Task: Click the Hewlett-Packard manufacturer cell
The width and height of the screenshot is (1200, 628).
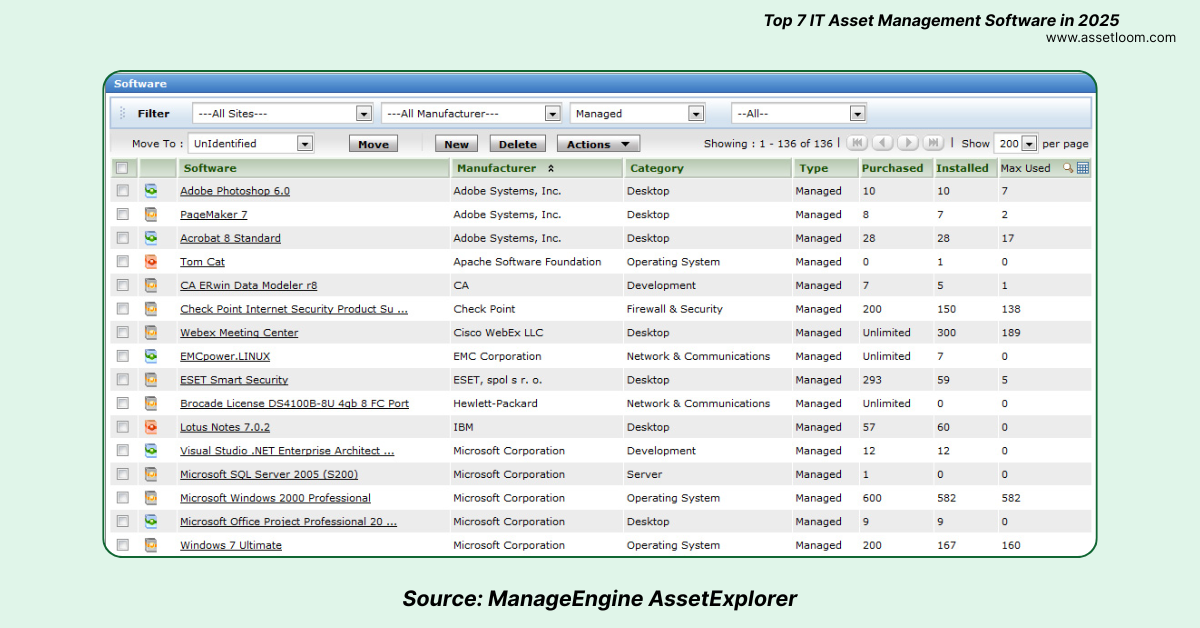Action: (x=495, y=403)
